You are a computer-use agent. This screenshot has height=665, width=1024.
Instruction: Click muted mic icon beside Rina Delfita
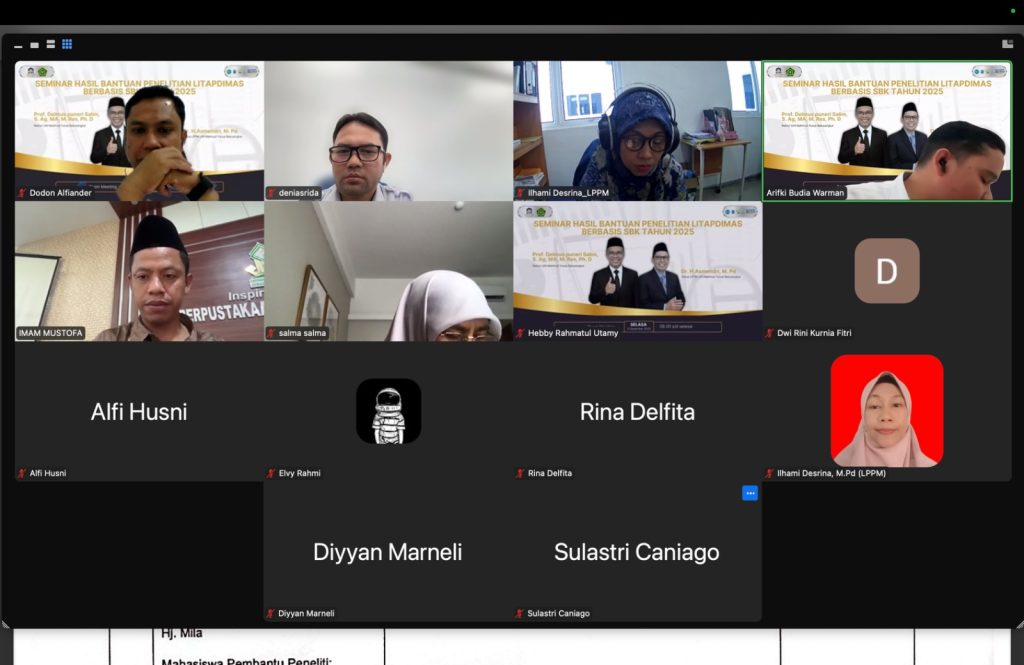521,473
